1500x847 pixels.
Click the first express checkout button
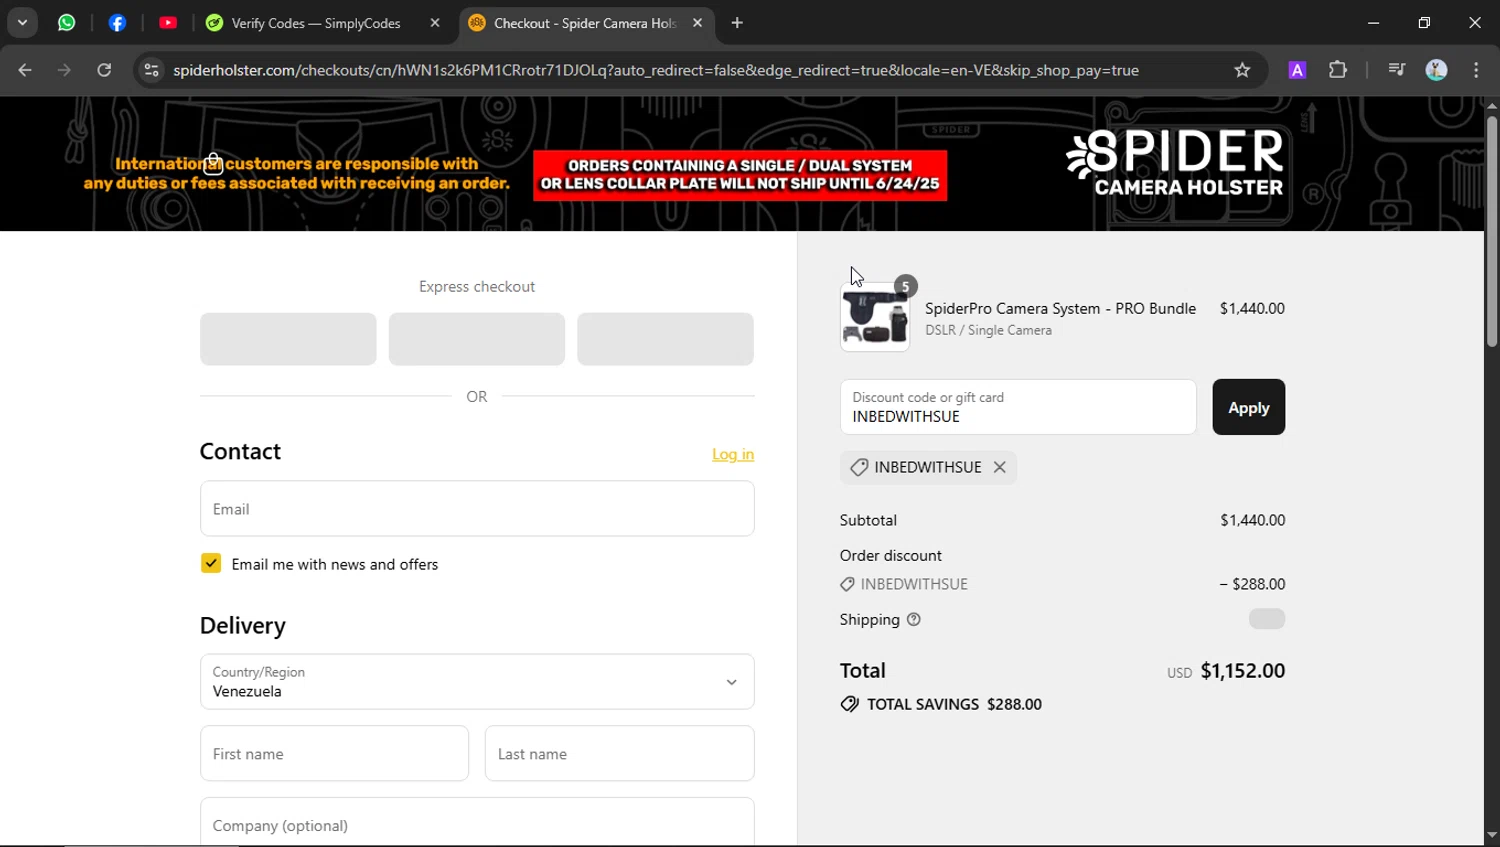[x=288, y=339]
